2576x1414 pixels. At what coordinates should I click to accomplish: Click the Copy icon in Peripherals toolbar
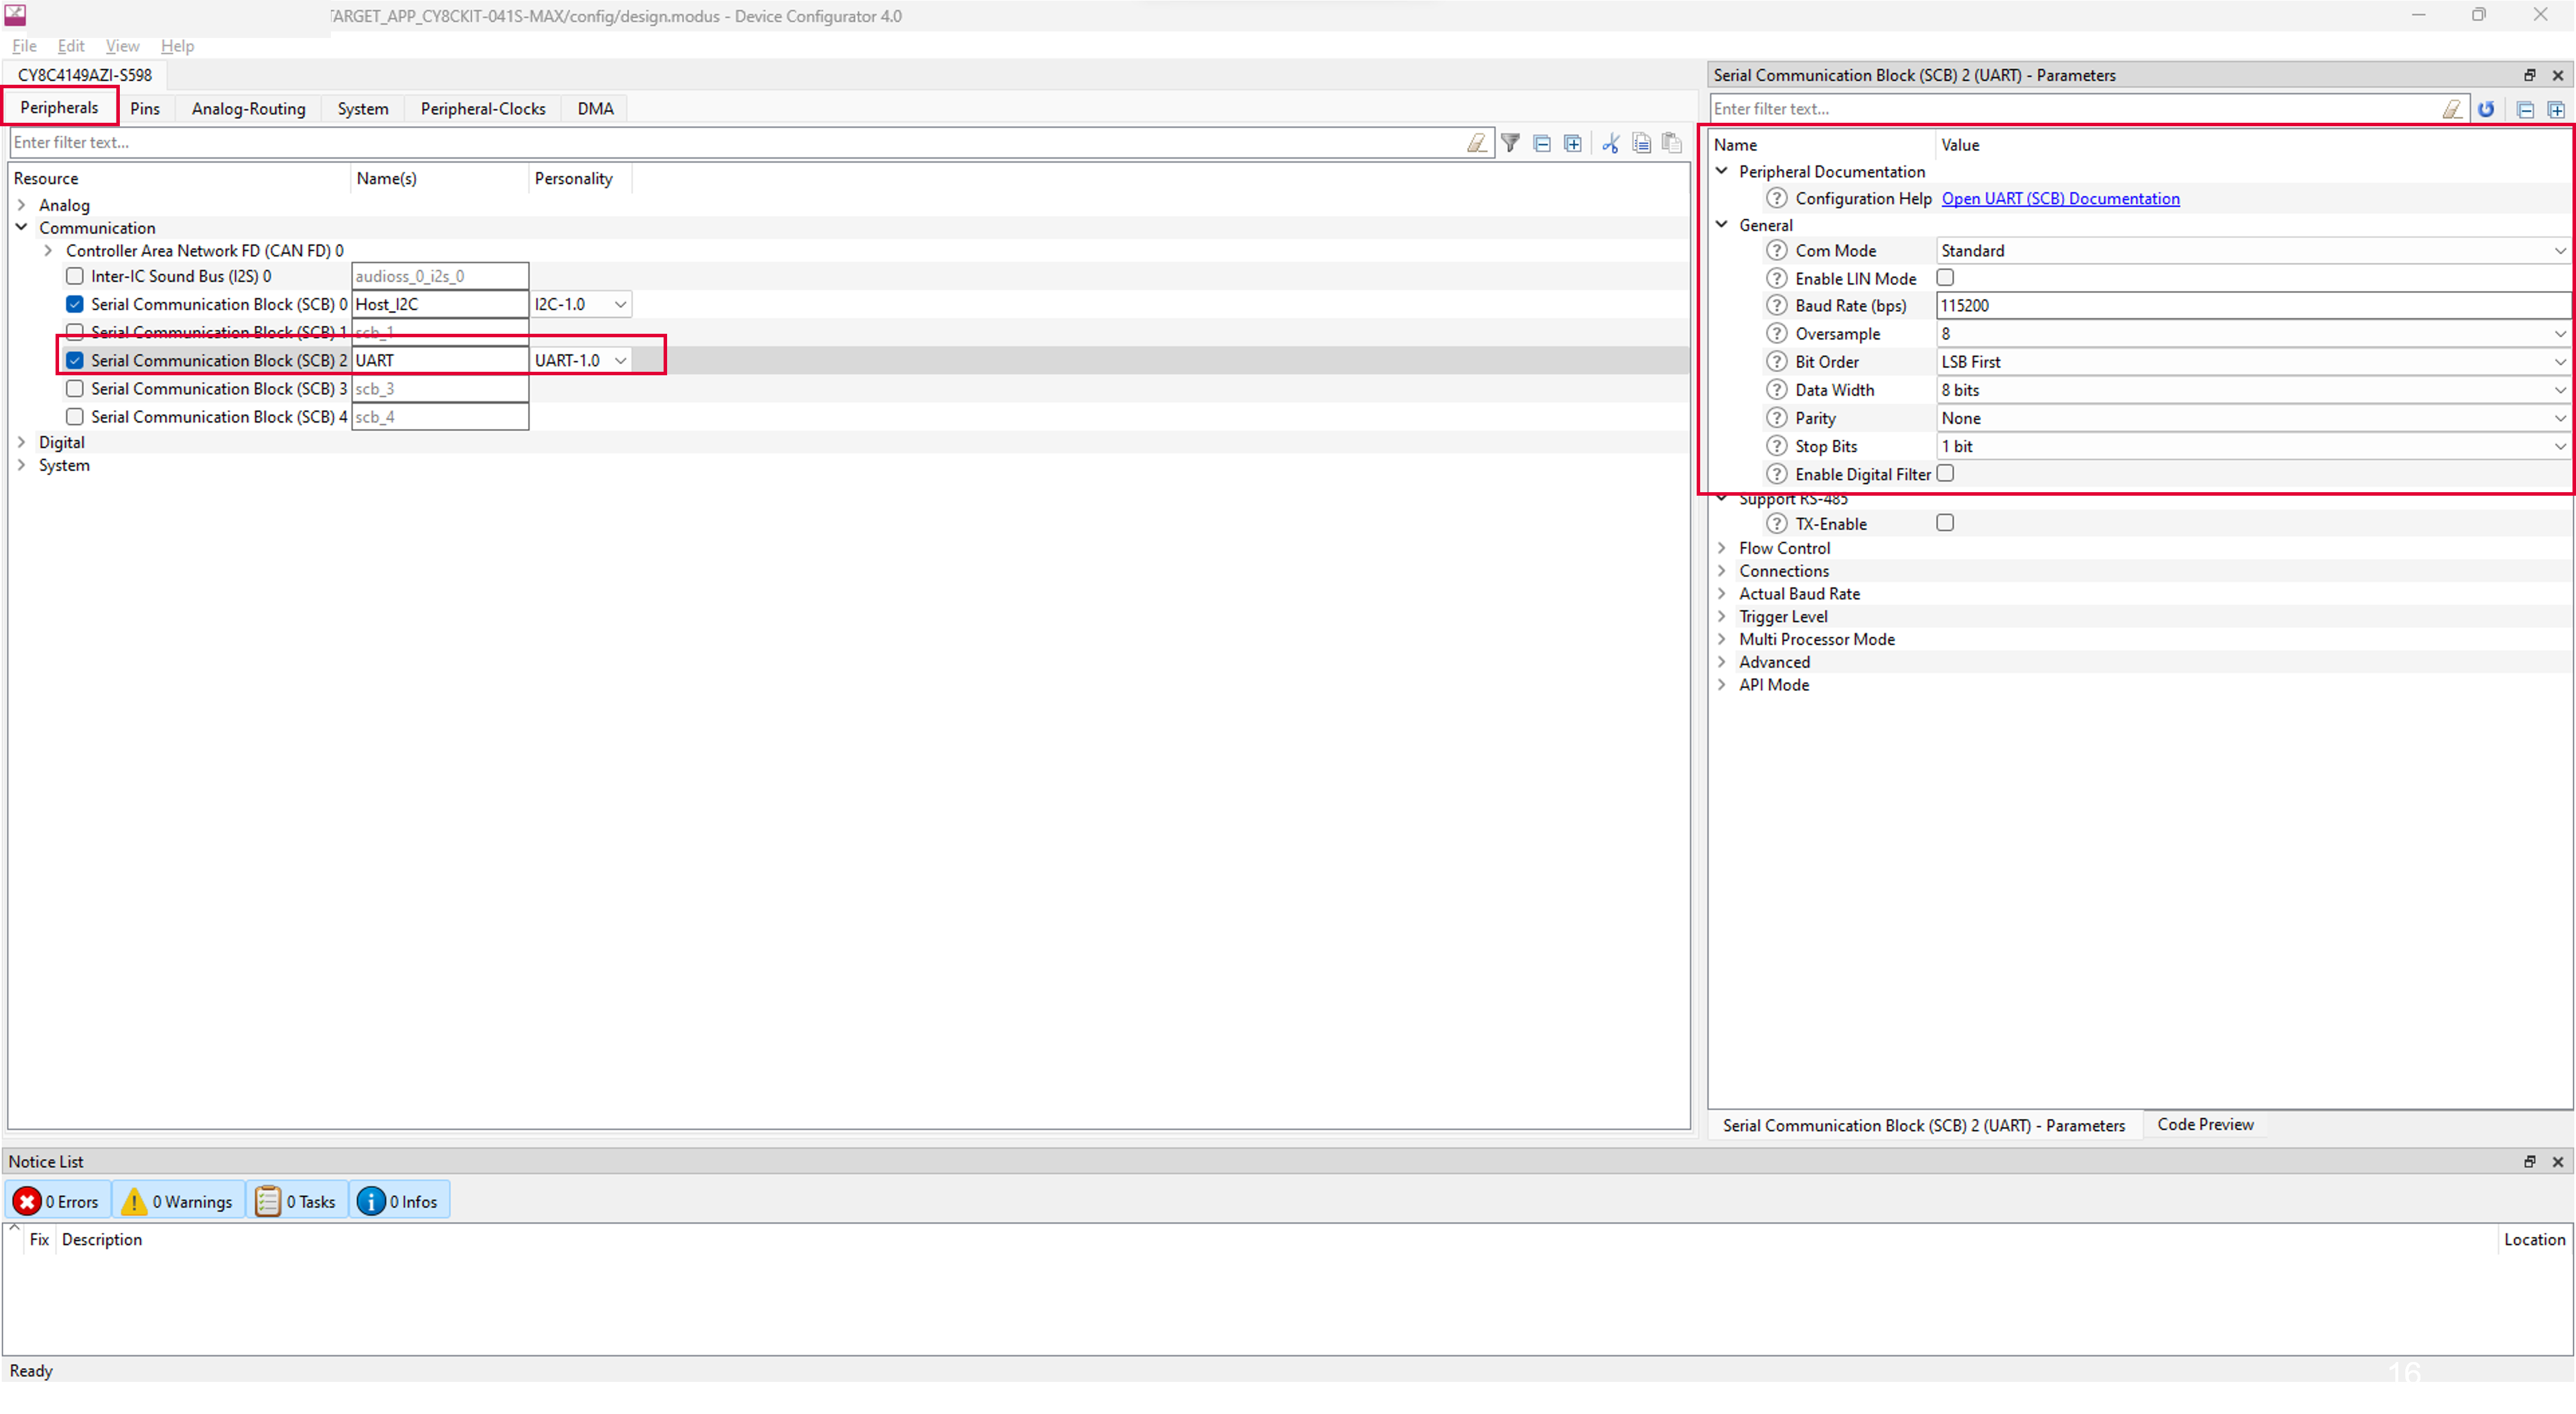pyautogui.click(x=1641, y=143)
